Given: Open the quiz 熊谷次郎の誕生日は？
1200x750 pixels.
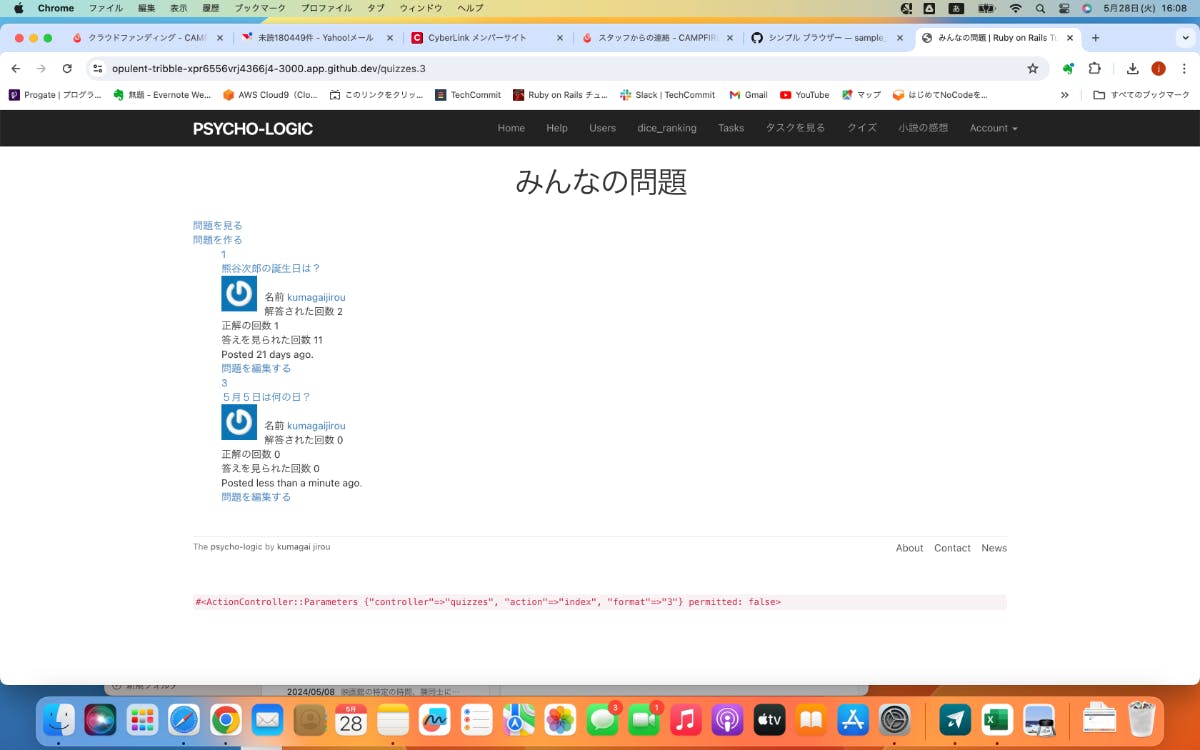Looking at the screenshot, I should click(271, 268).
